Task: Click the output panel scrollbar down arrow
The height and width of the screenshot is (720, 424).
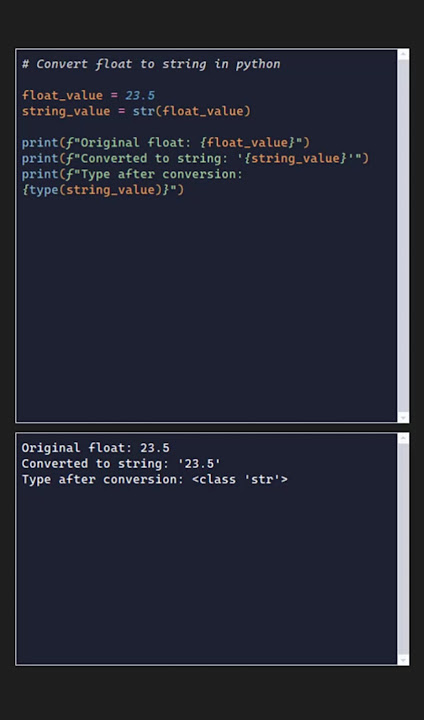Action: (x=403, y=659)
